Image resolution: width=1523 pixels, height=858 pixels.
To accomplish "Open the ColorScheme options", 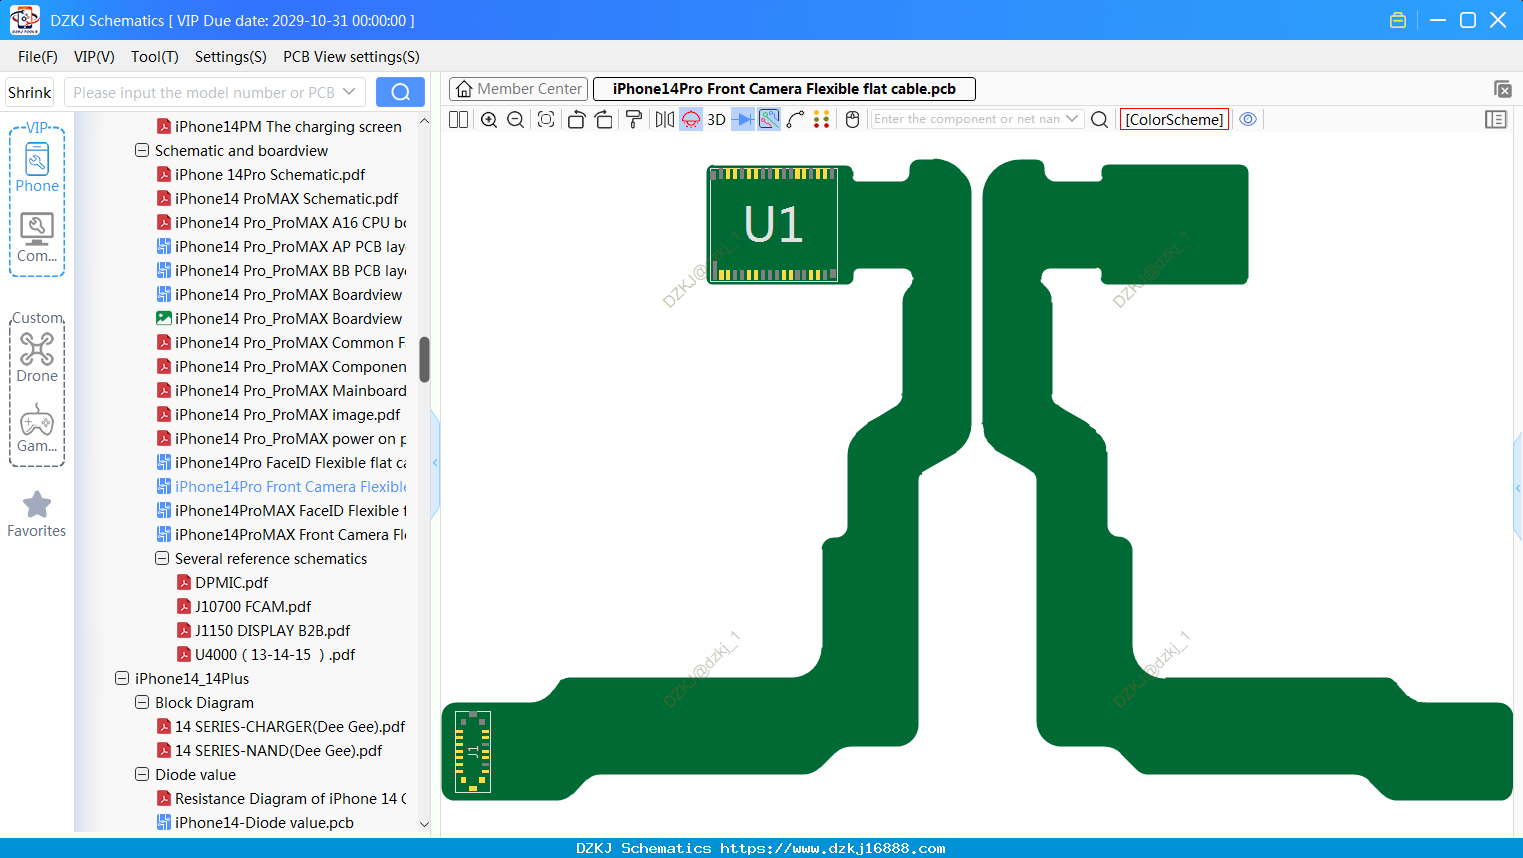I will pyautogui.click(x=1174, y=119).
